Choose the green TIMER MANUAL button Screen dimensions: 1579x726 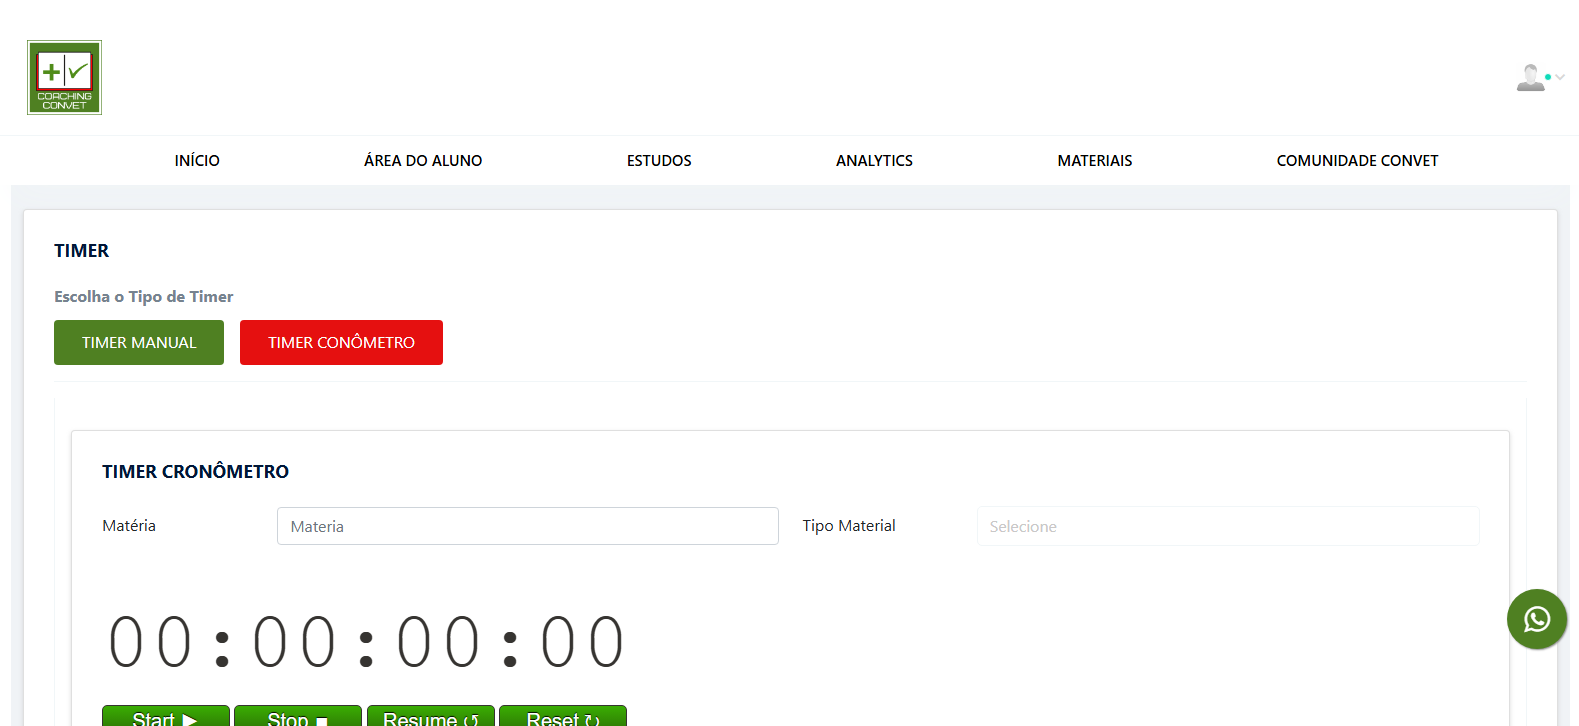tap(139, 343)
